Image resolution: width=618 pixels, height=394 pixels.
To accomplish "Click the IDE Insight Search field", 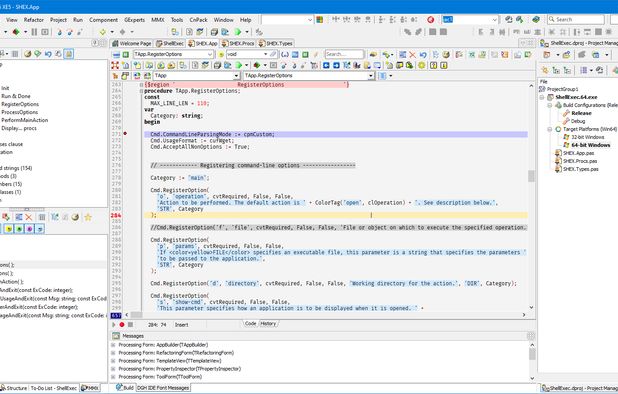I will pos(576,19).
